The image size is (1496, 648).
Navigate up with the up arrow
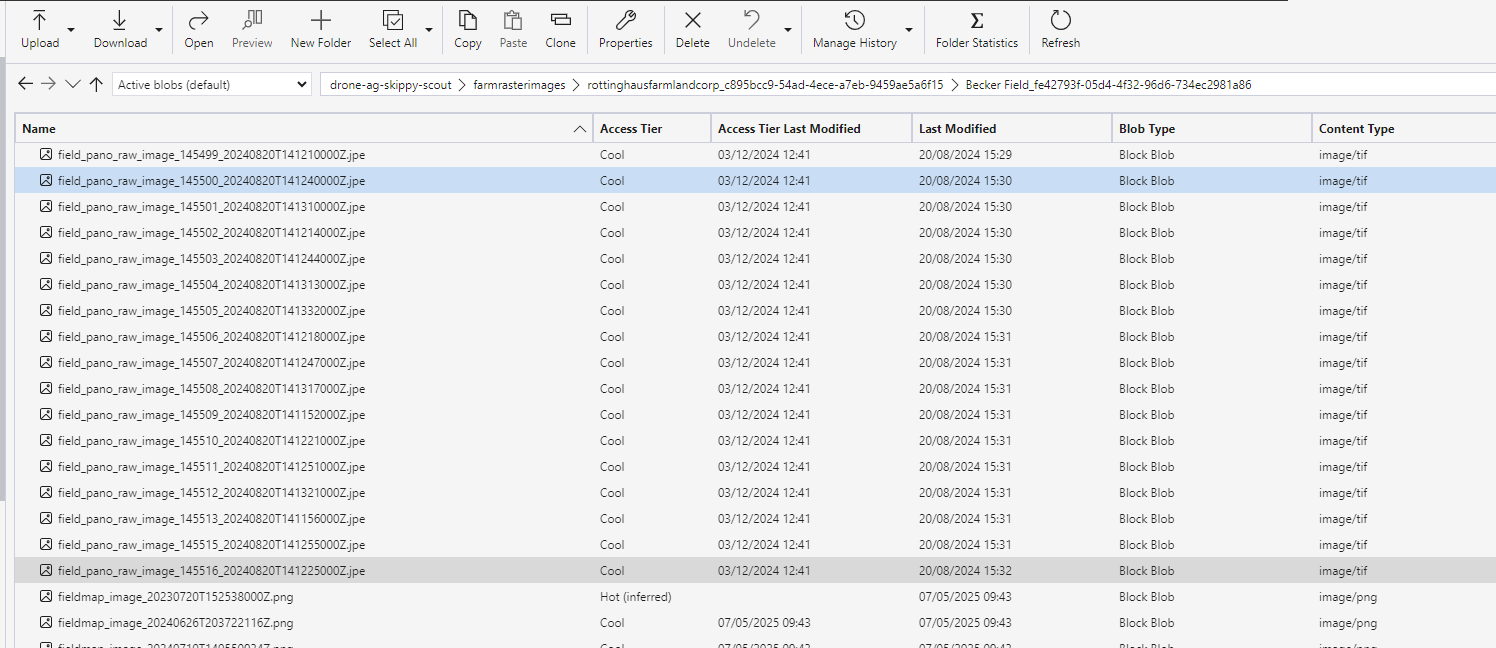96,84
